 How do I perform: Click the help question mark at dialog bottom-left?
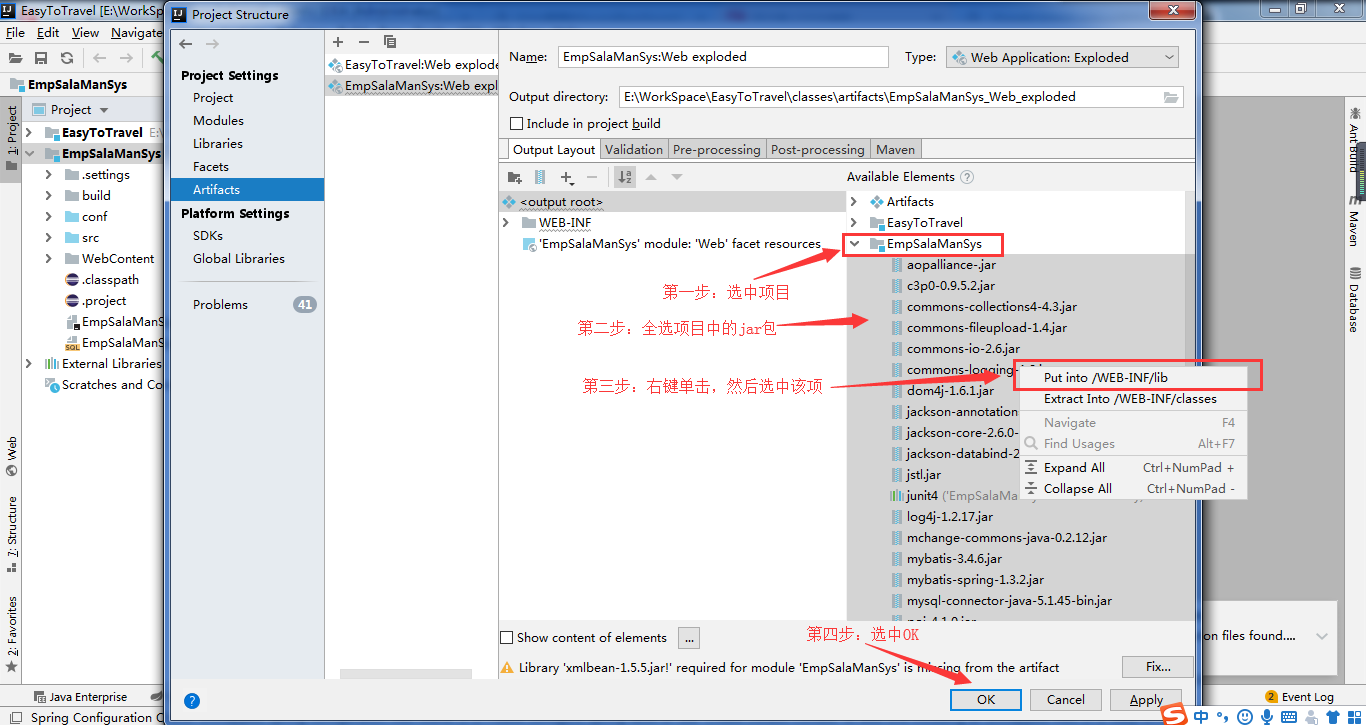tap(192, 701)
